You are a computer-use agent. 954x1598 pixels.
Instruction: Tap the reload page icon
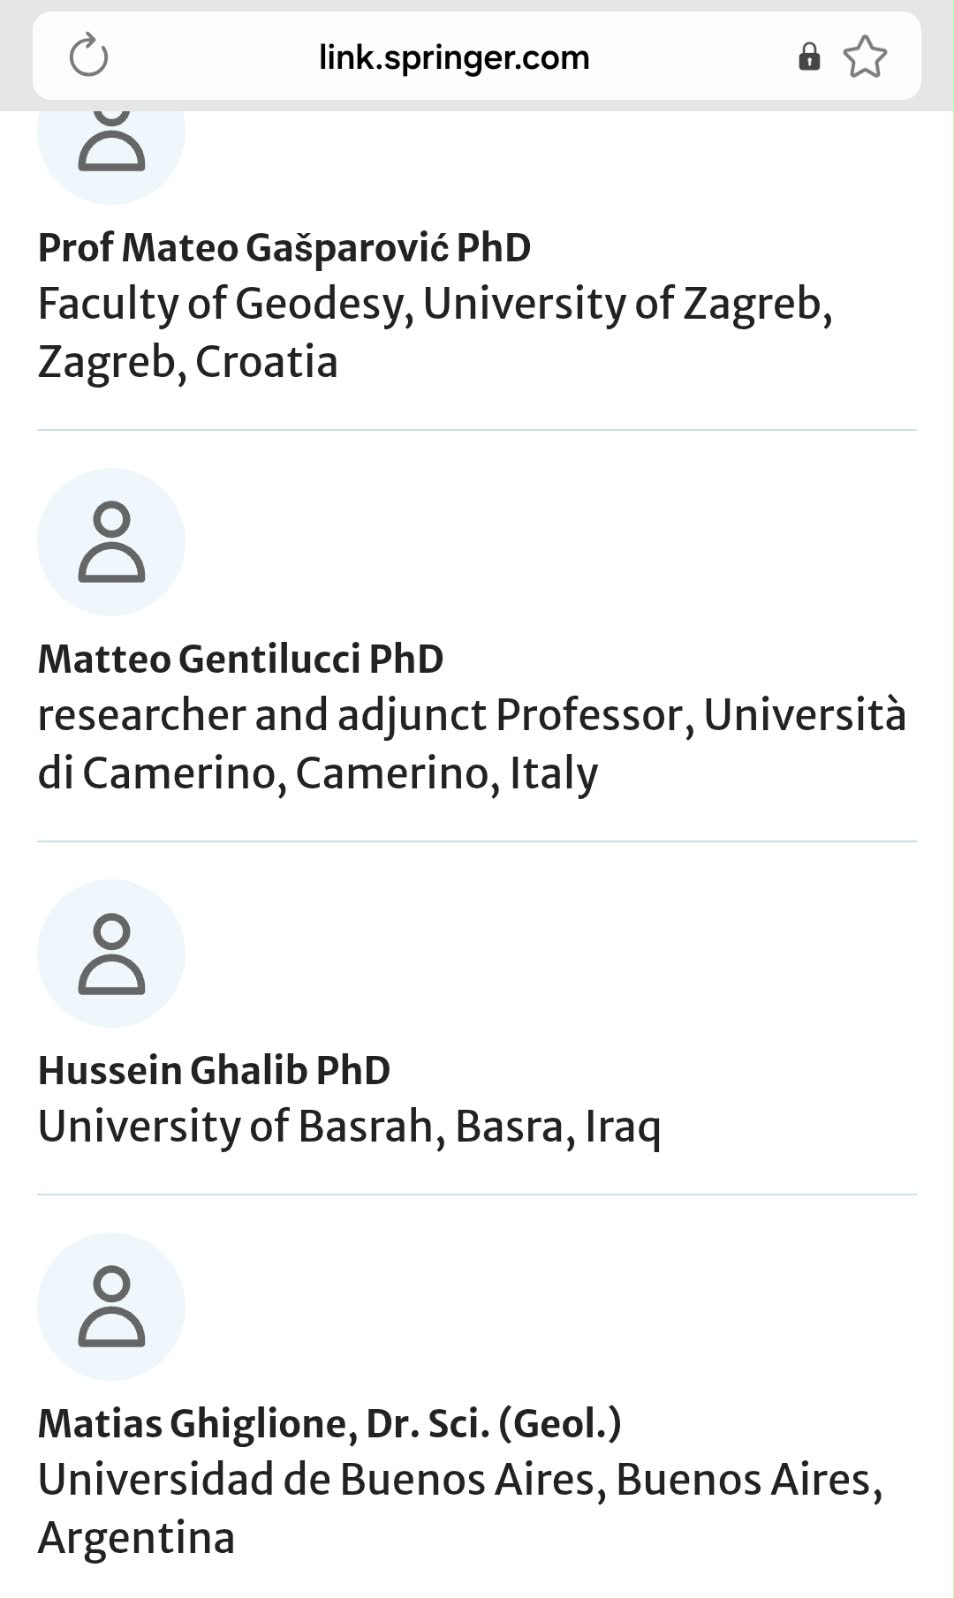[x=88, y=56]
